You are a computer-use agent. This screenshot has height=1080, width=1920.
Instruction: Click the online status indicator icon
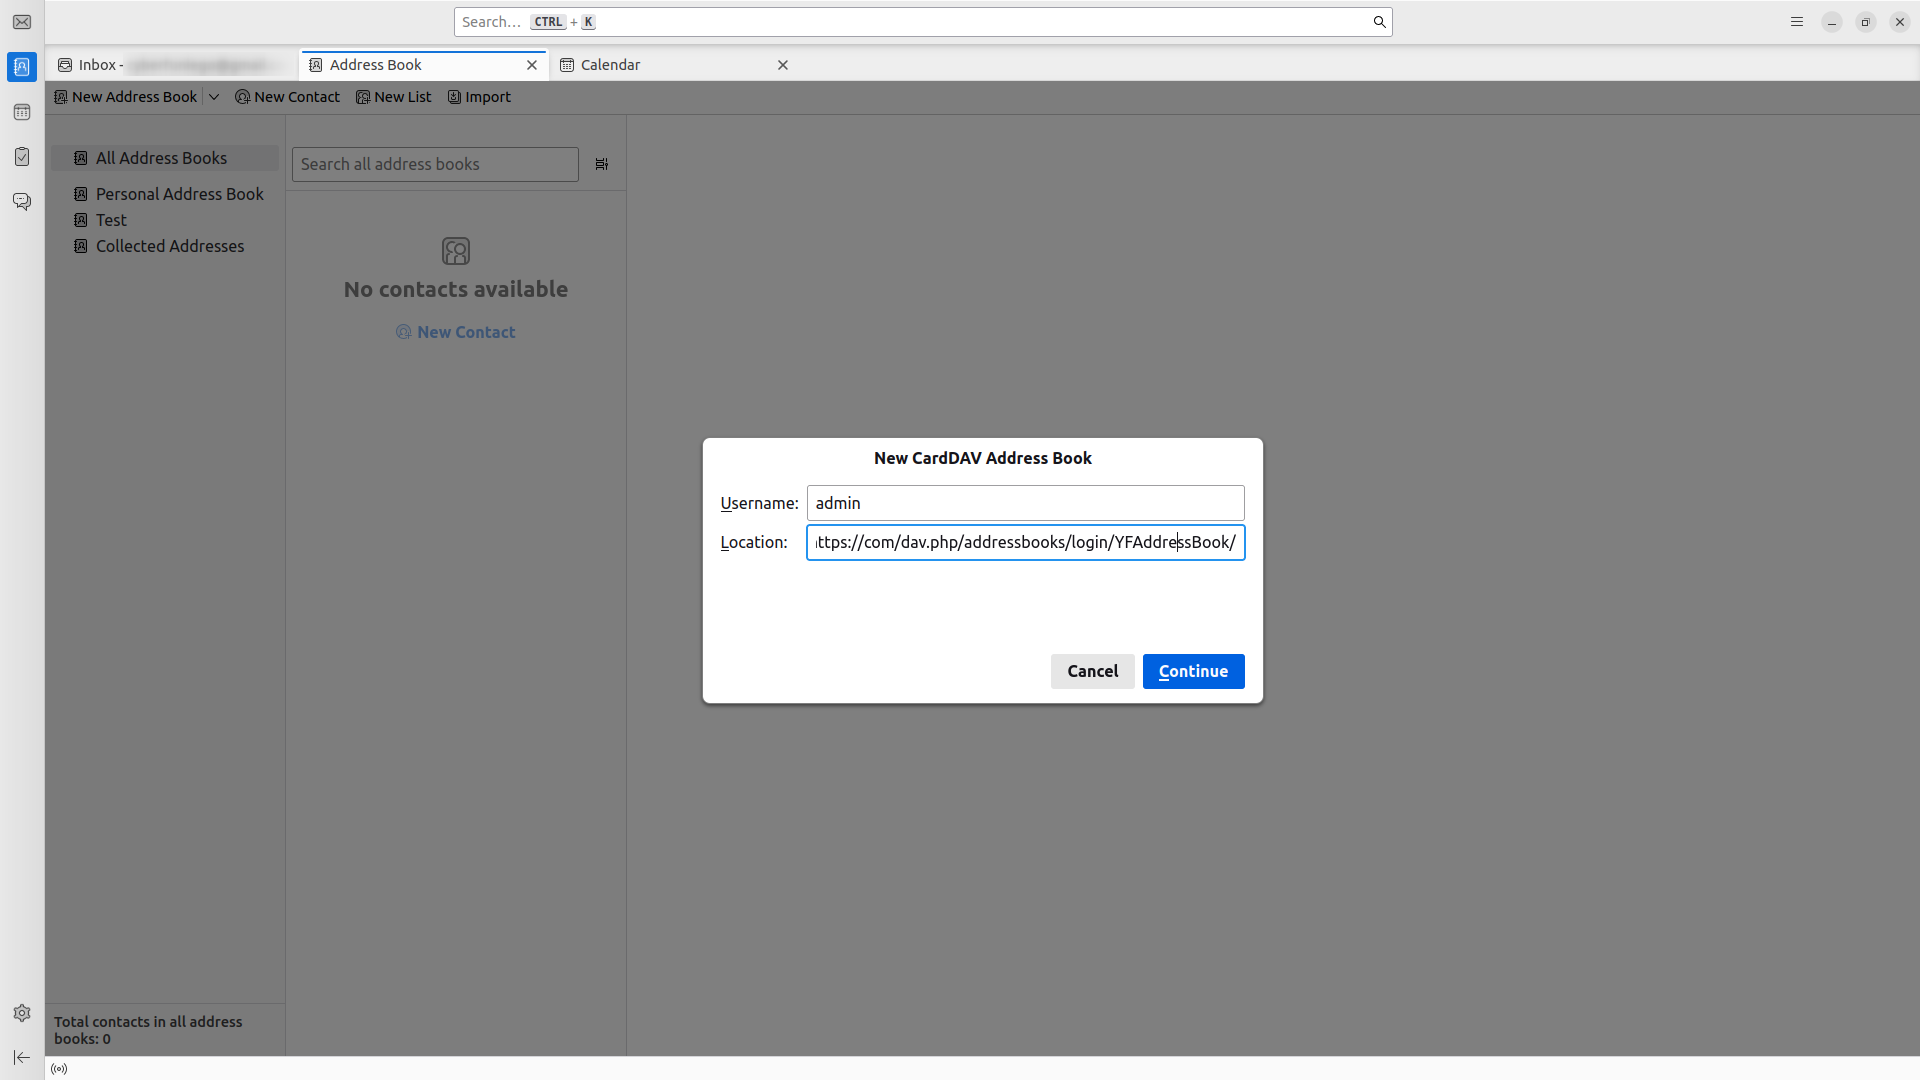point(59,1069)
